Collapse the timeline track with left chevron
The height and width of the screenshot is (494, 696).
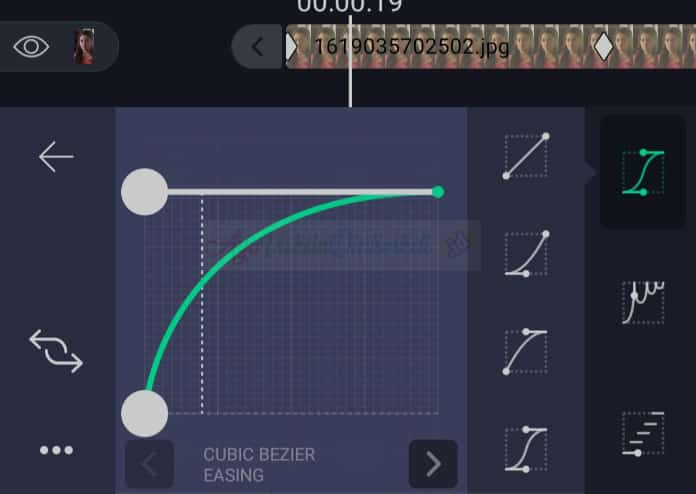point(257,47)
